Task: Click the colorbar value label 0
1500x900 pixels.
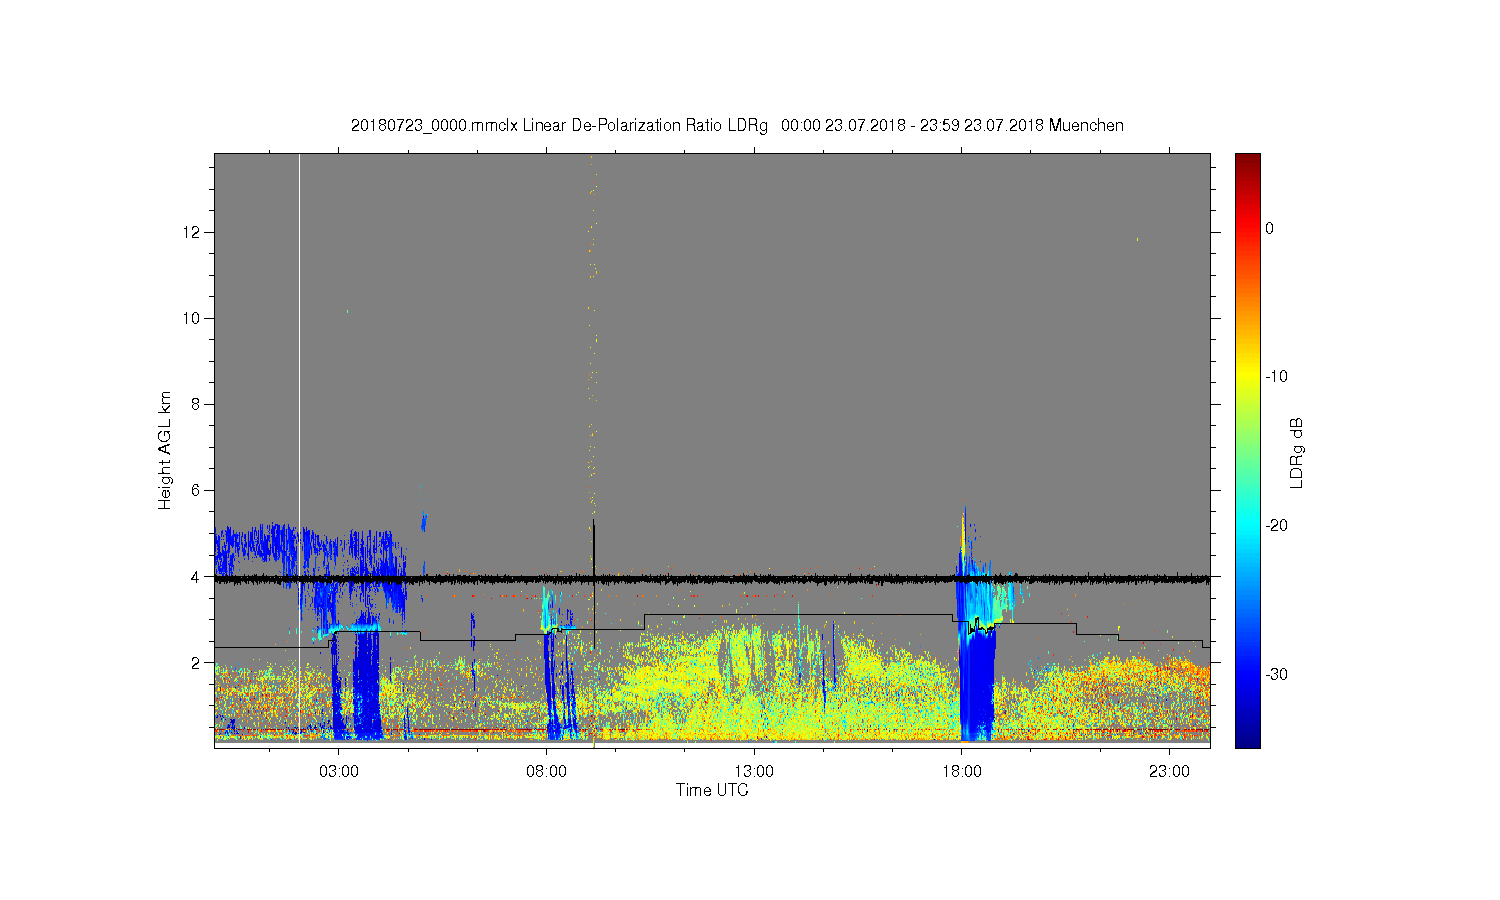Action: (1269, 228)
